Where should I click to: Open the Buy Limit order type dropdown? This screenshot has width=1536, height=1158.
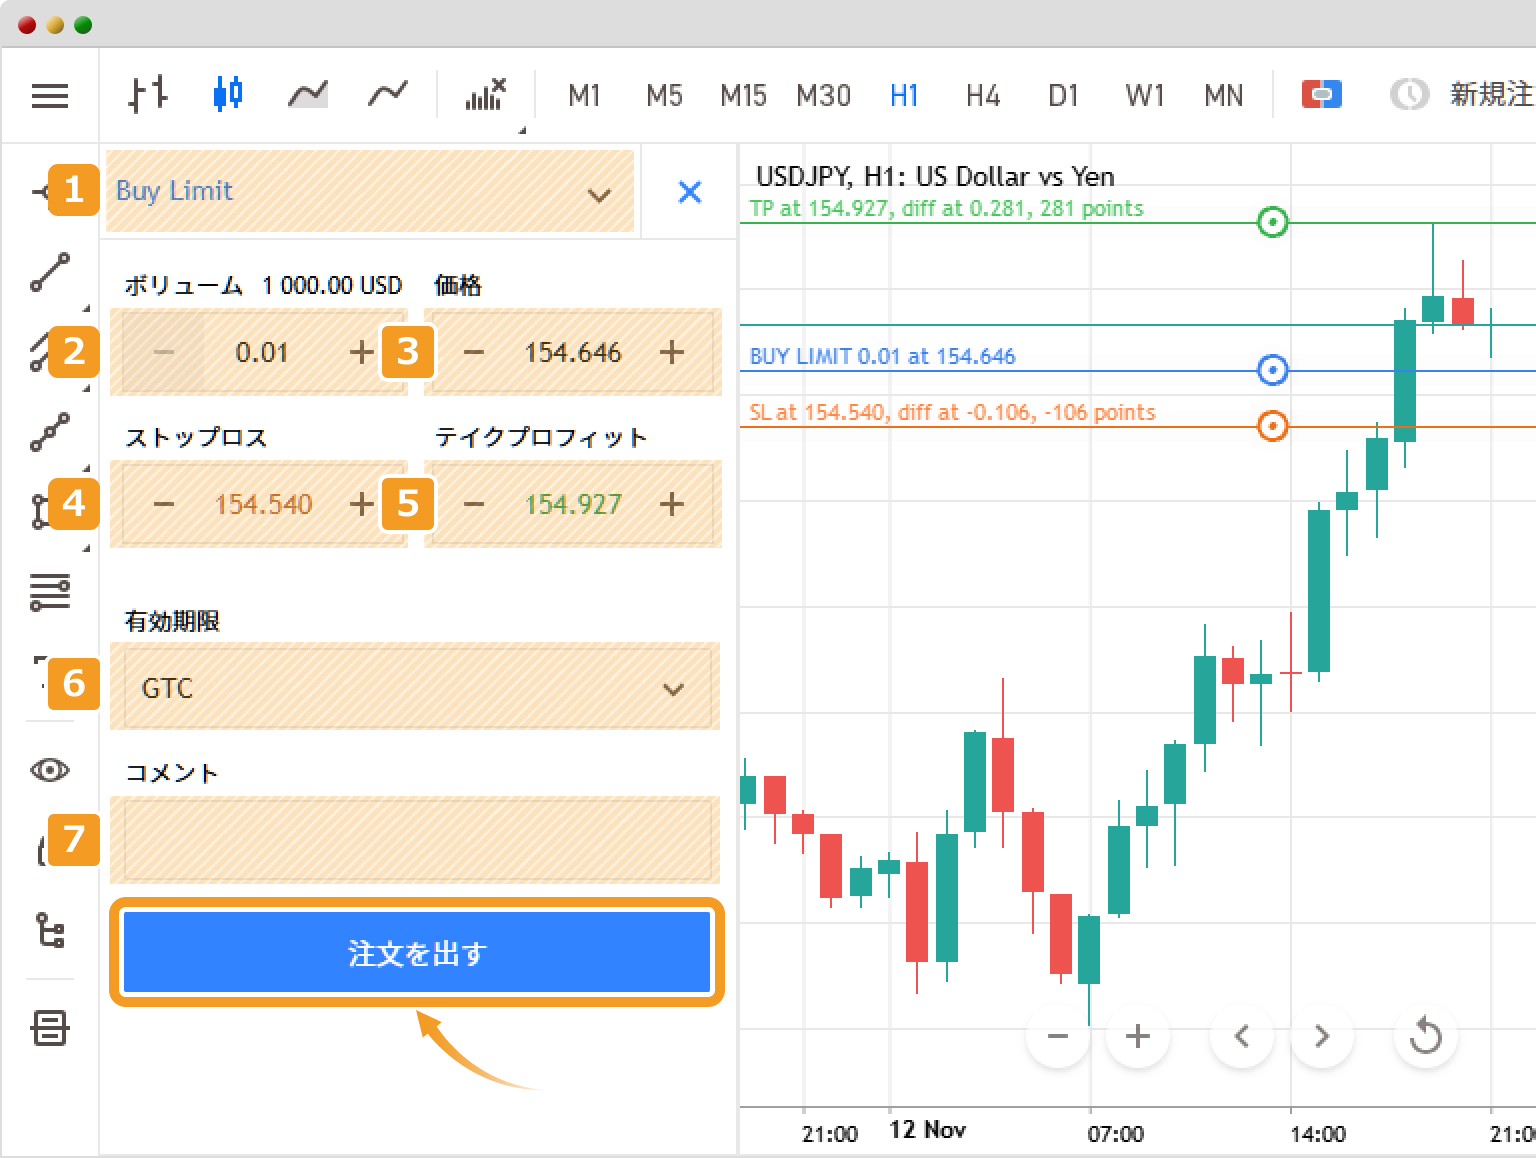[x=370, y=192]
